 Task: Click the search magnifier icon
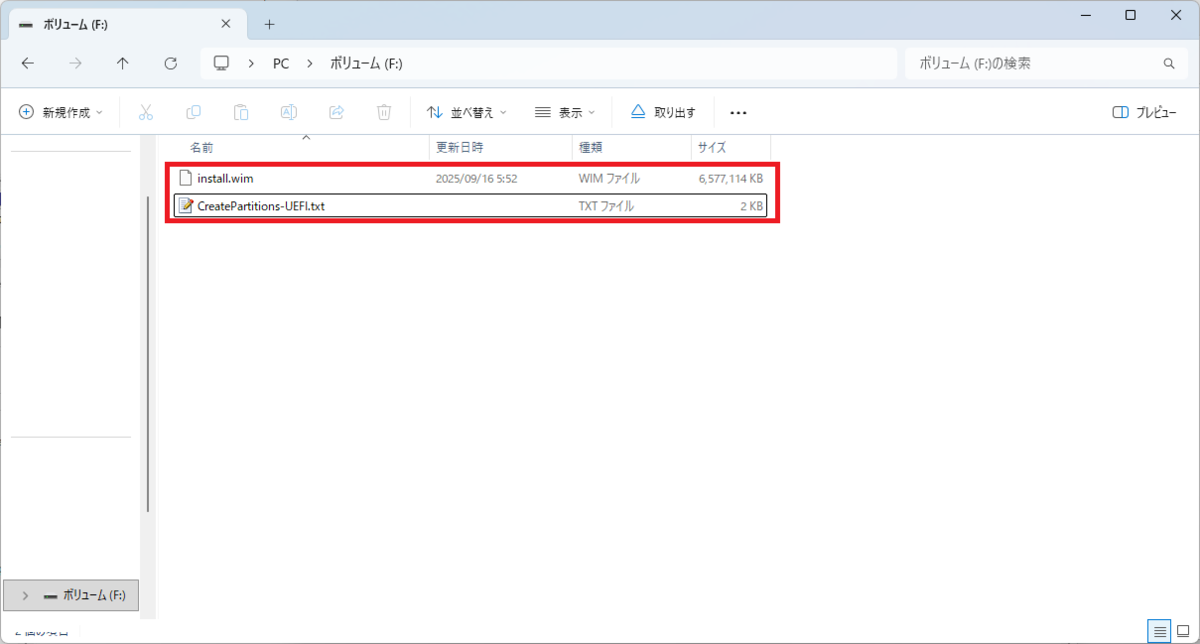pyautogui.click(x=1169, y=63)
